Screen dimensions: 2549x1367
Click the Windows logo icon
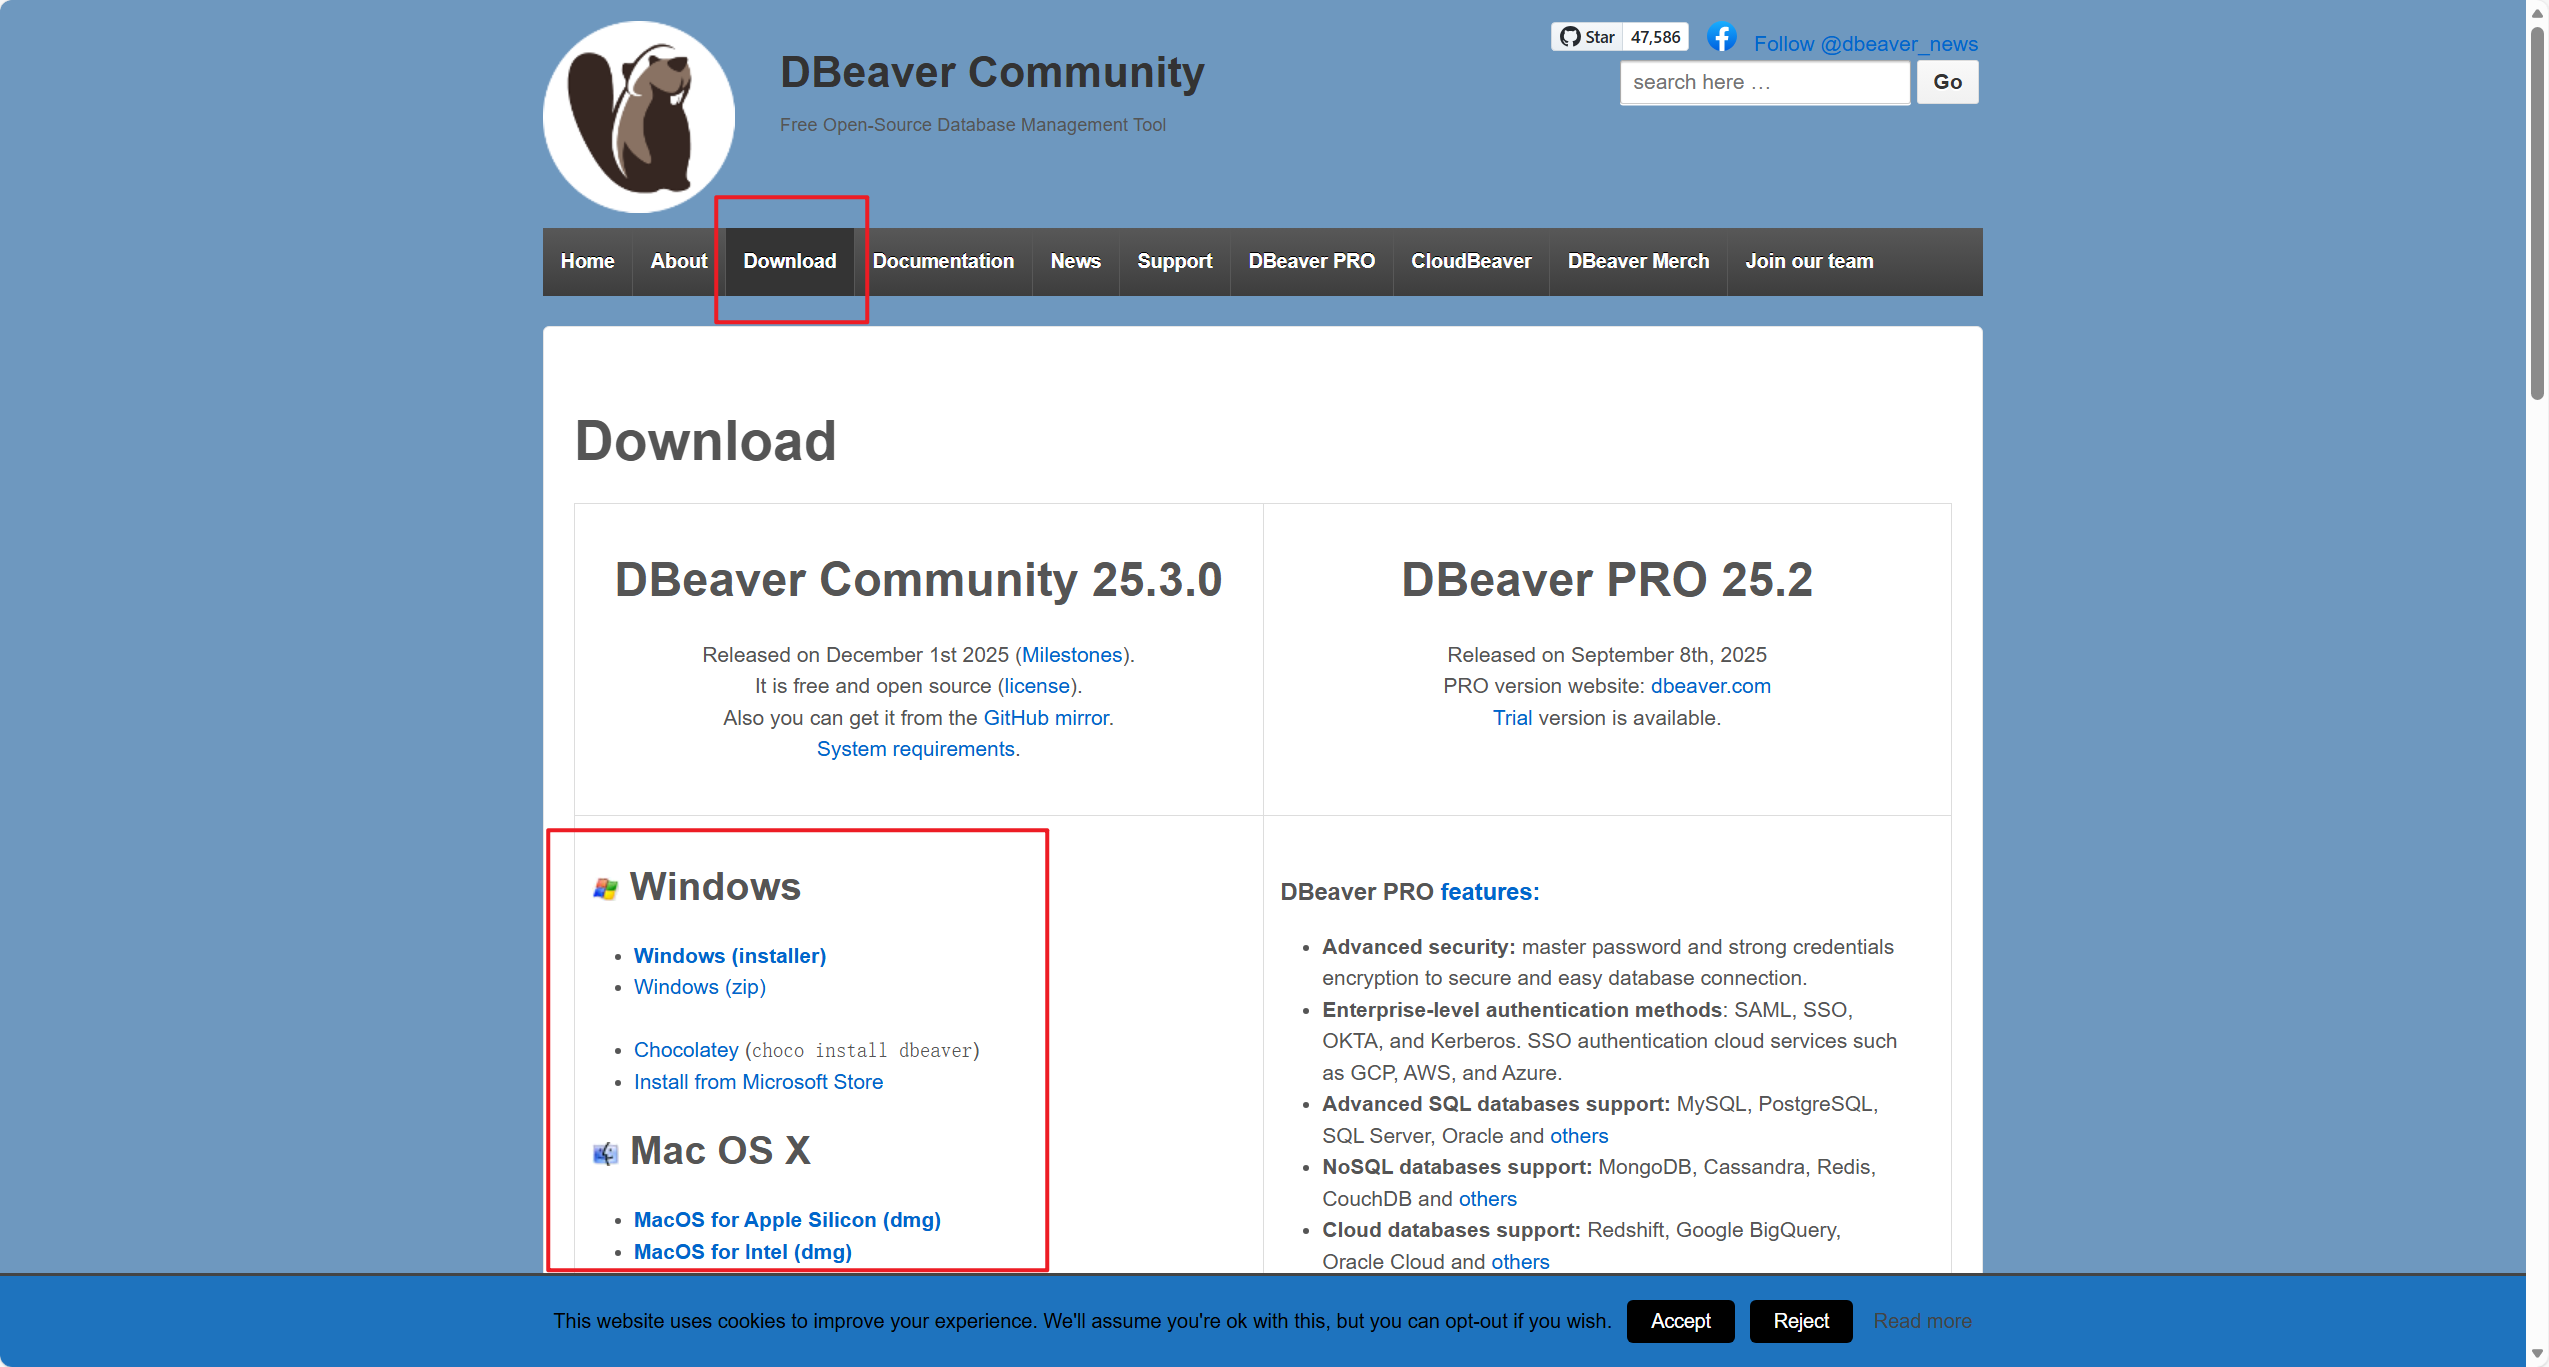pos(605,888)
